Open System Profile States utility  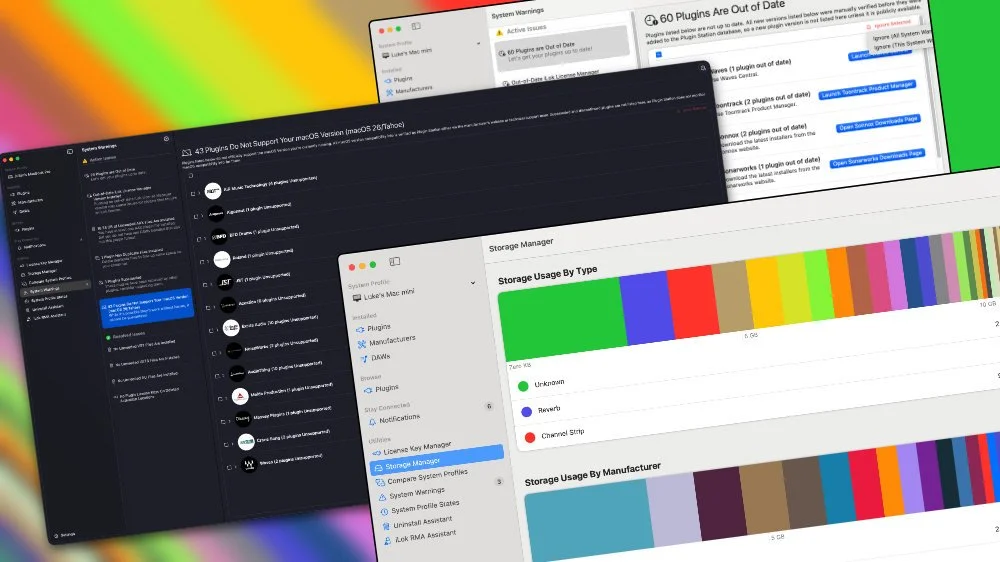(x=420, y=507)
